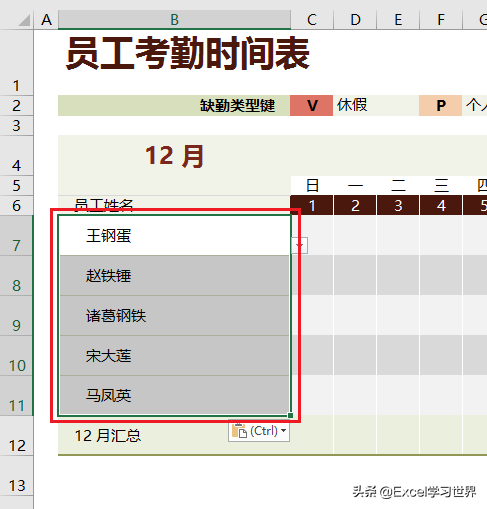This screenshot has width=487, height=509.
Task: Click the red V absence key cell
Action: coord(312,106)
